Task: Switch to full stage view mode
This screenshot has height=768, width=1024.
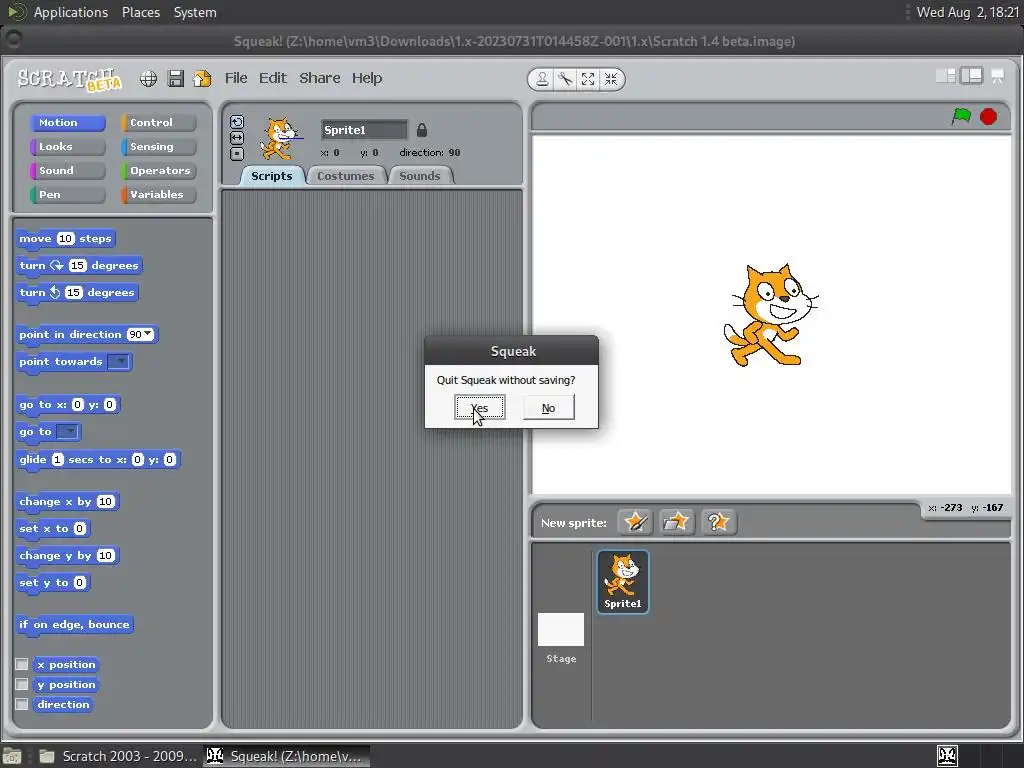Action: click(x=971, y=76)
